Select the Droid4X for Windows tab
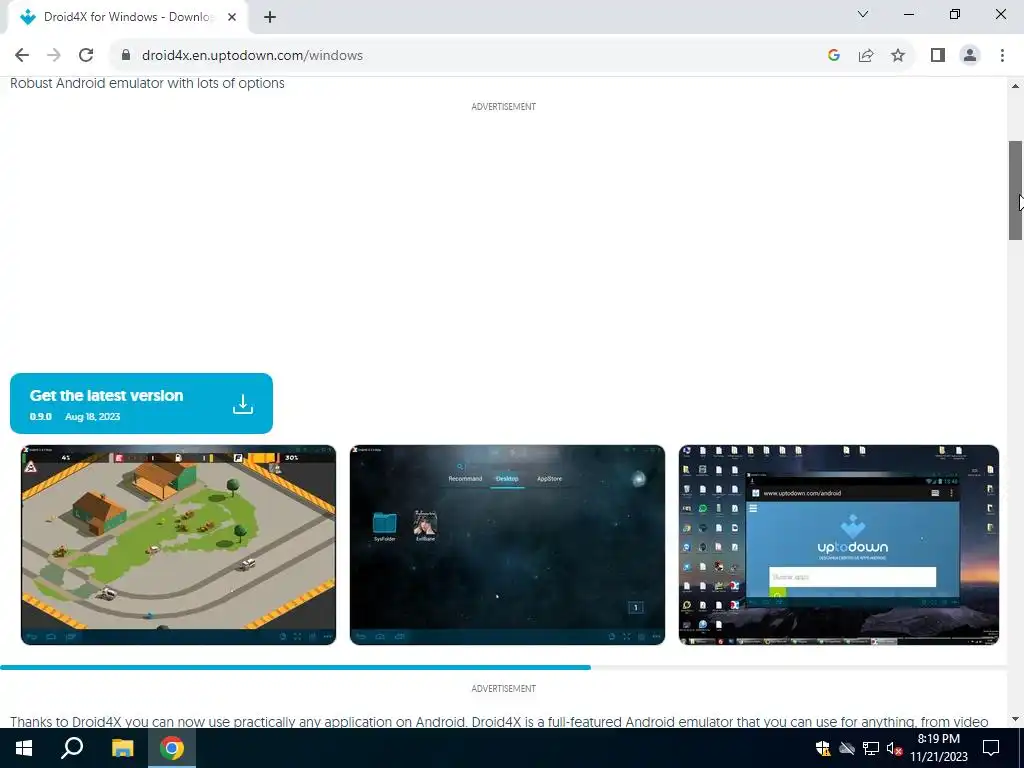 click(127, 17)
